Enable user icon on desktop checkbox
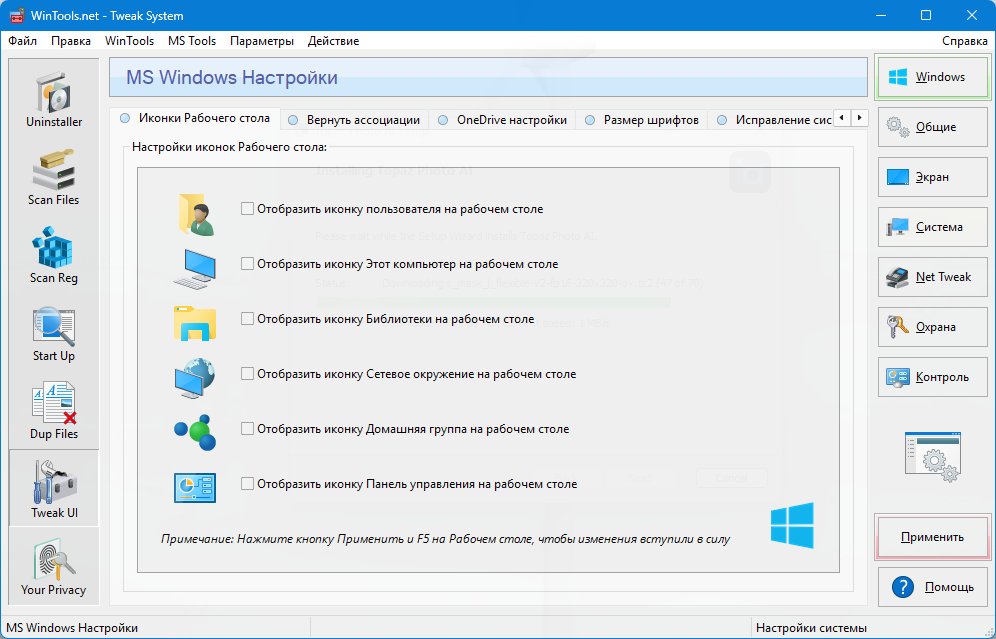Screen dimensions: 996x639 point(247,208)
